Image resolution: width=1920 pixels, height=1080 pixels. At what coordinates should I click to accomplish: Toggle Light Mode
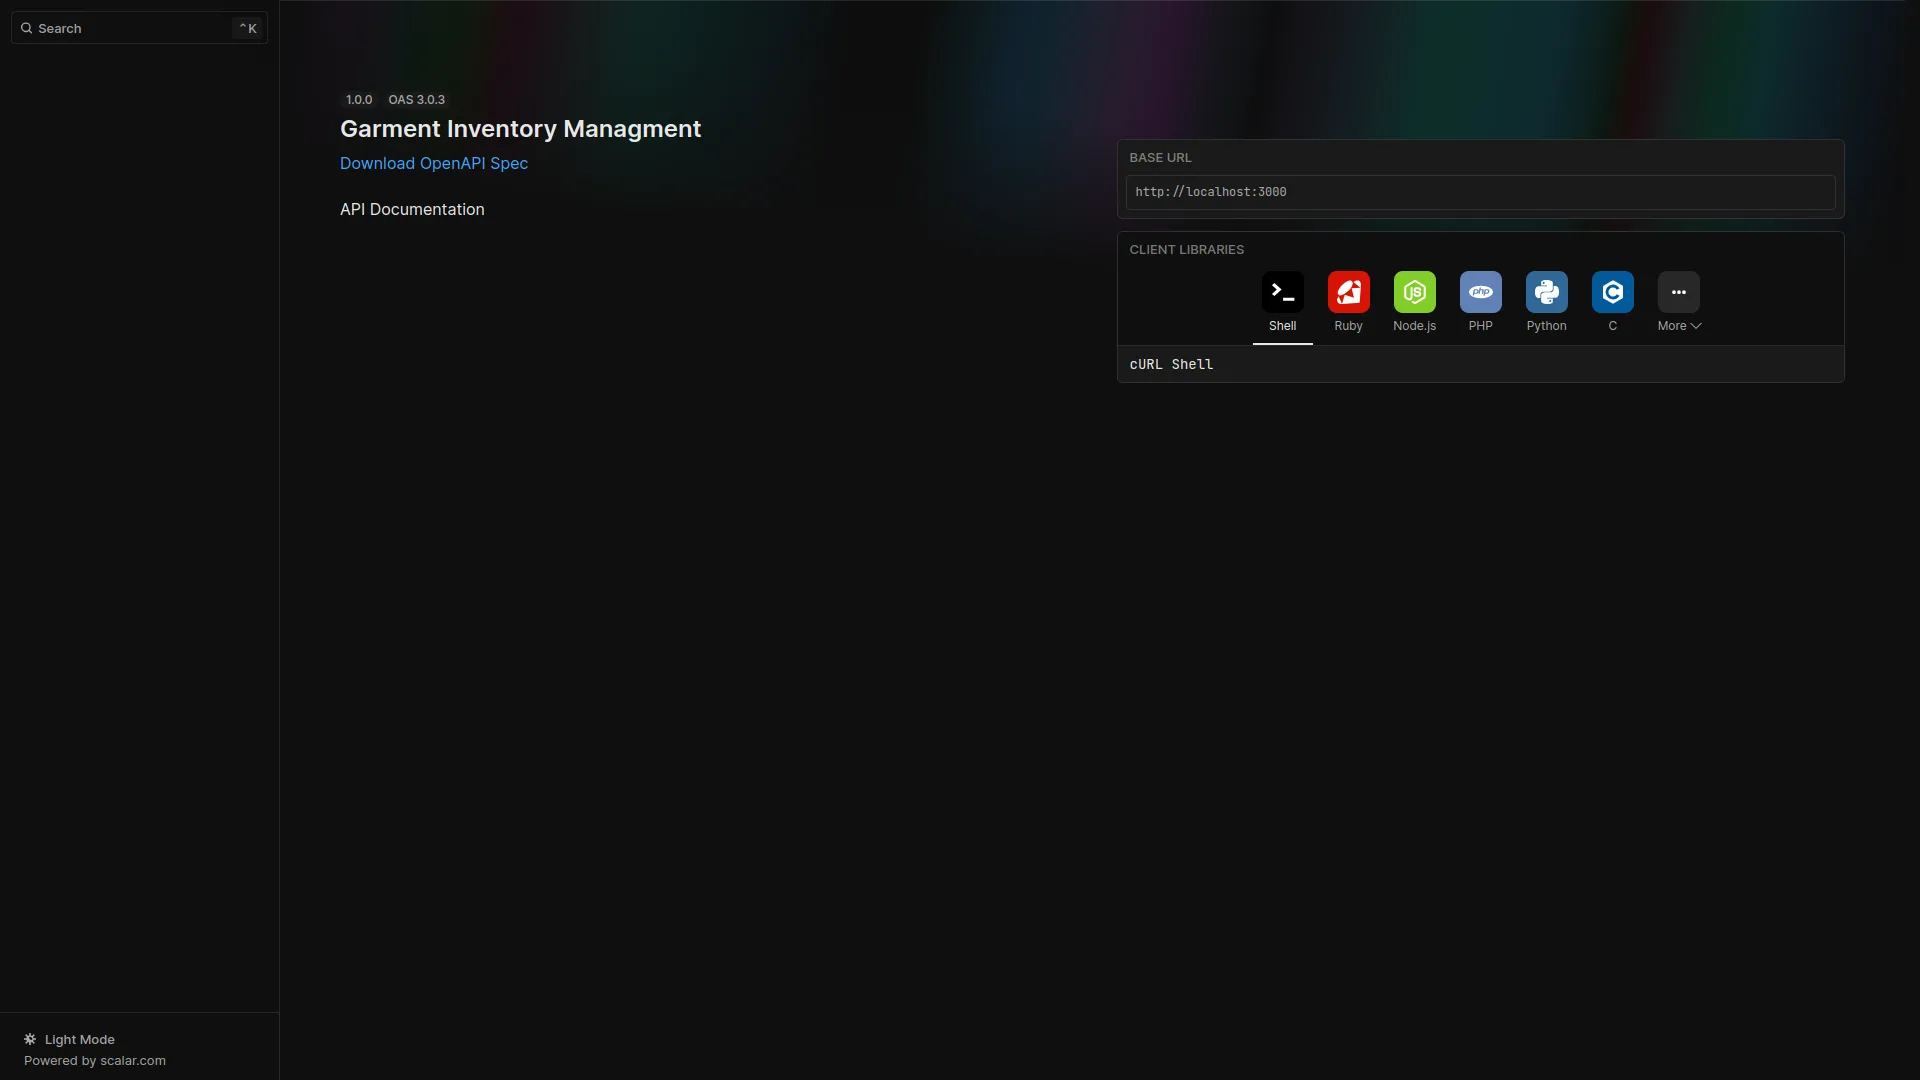[79, 1039]
